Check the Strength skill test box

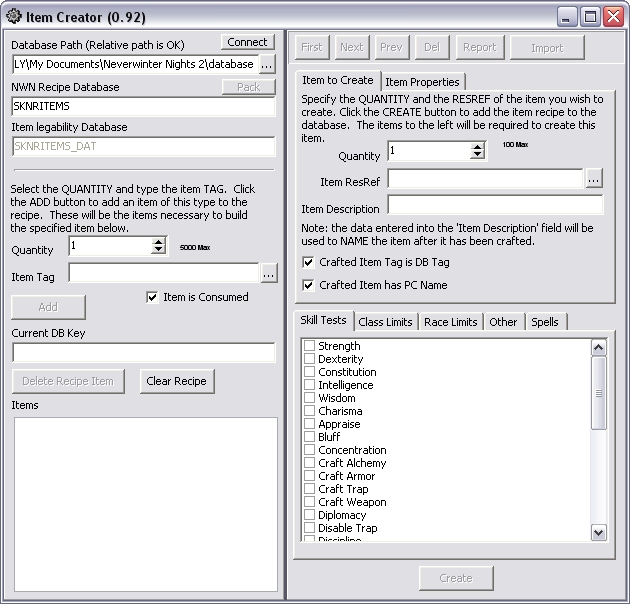click(x=310, y=346)
